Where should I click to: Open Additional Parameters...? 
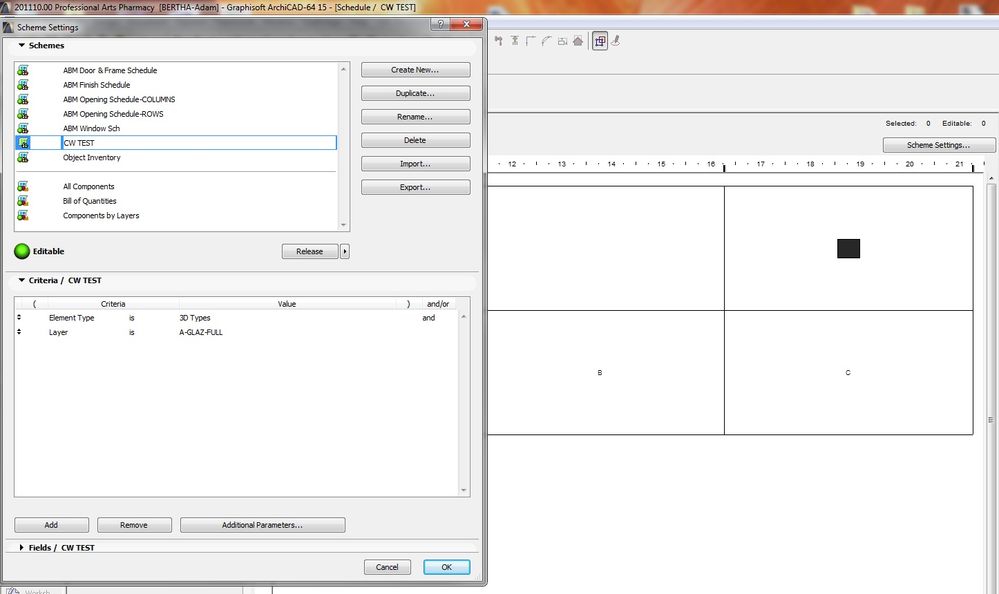tap(262, 525)
